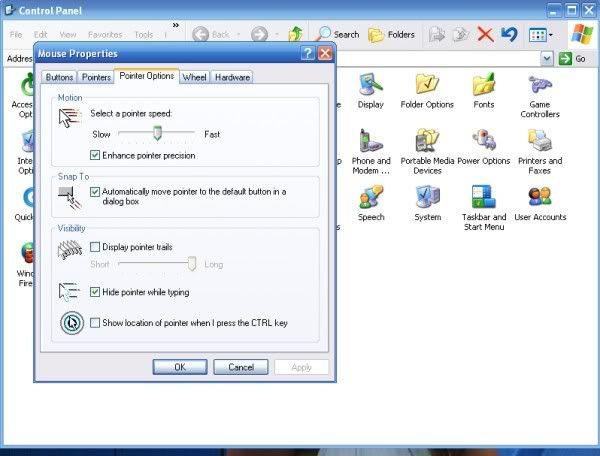The width and height of the screenshot is (600, 456).
Task: Open the Game Controllers icon
Action: (x=540, y=96)
